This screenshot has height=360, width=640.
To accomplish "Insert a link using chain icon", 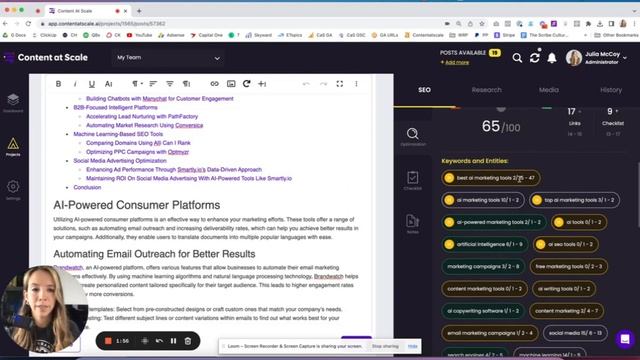I will 214,84.
